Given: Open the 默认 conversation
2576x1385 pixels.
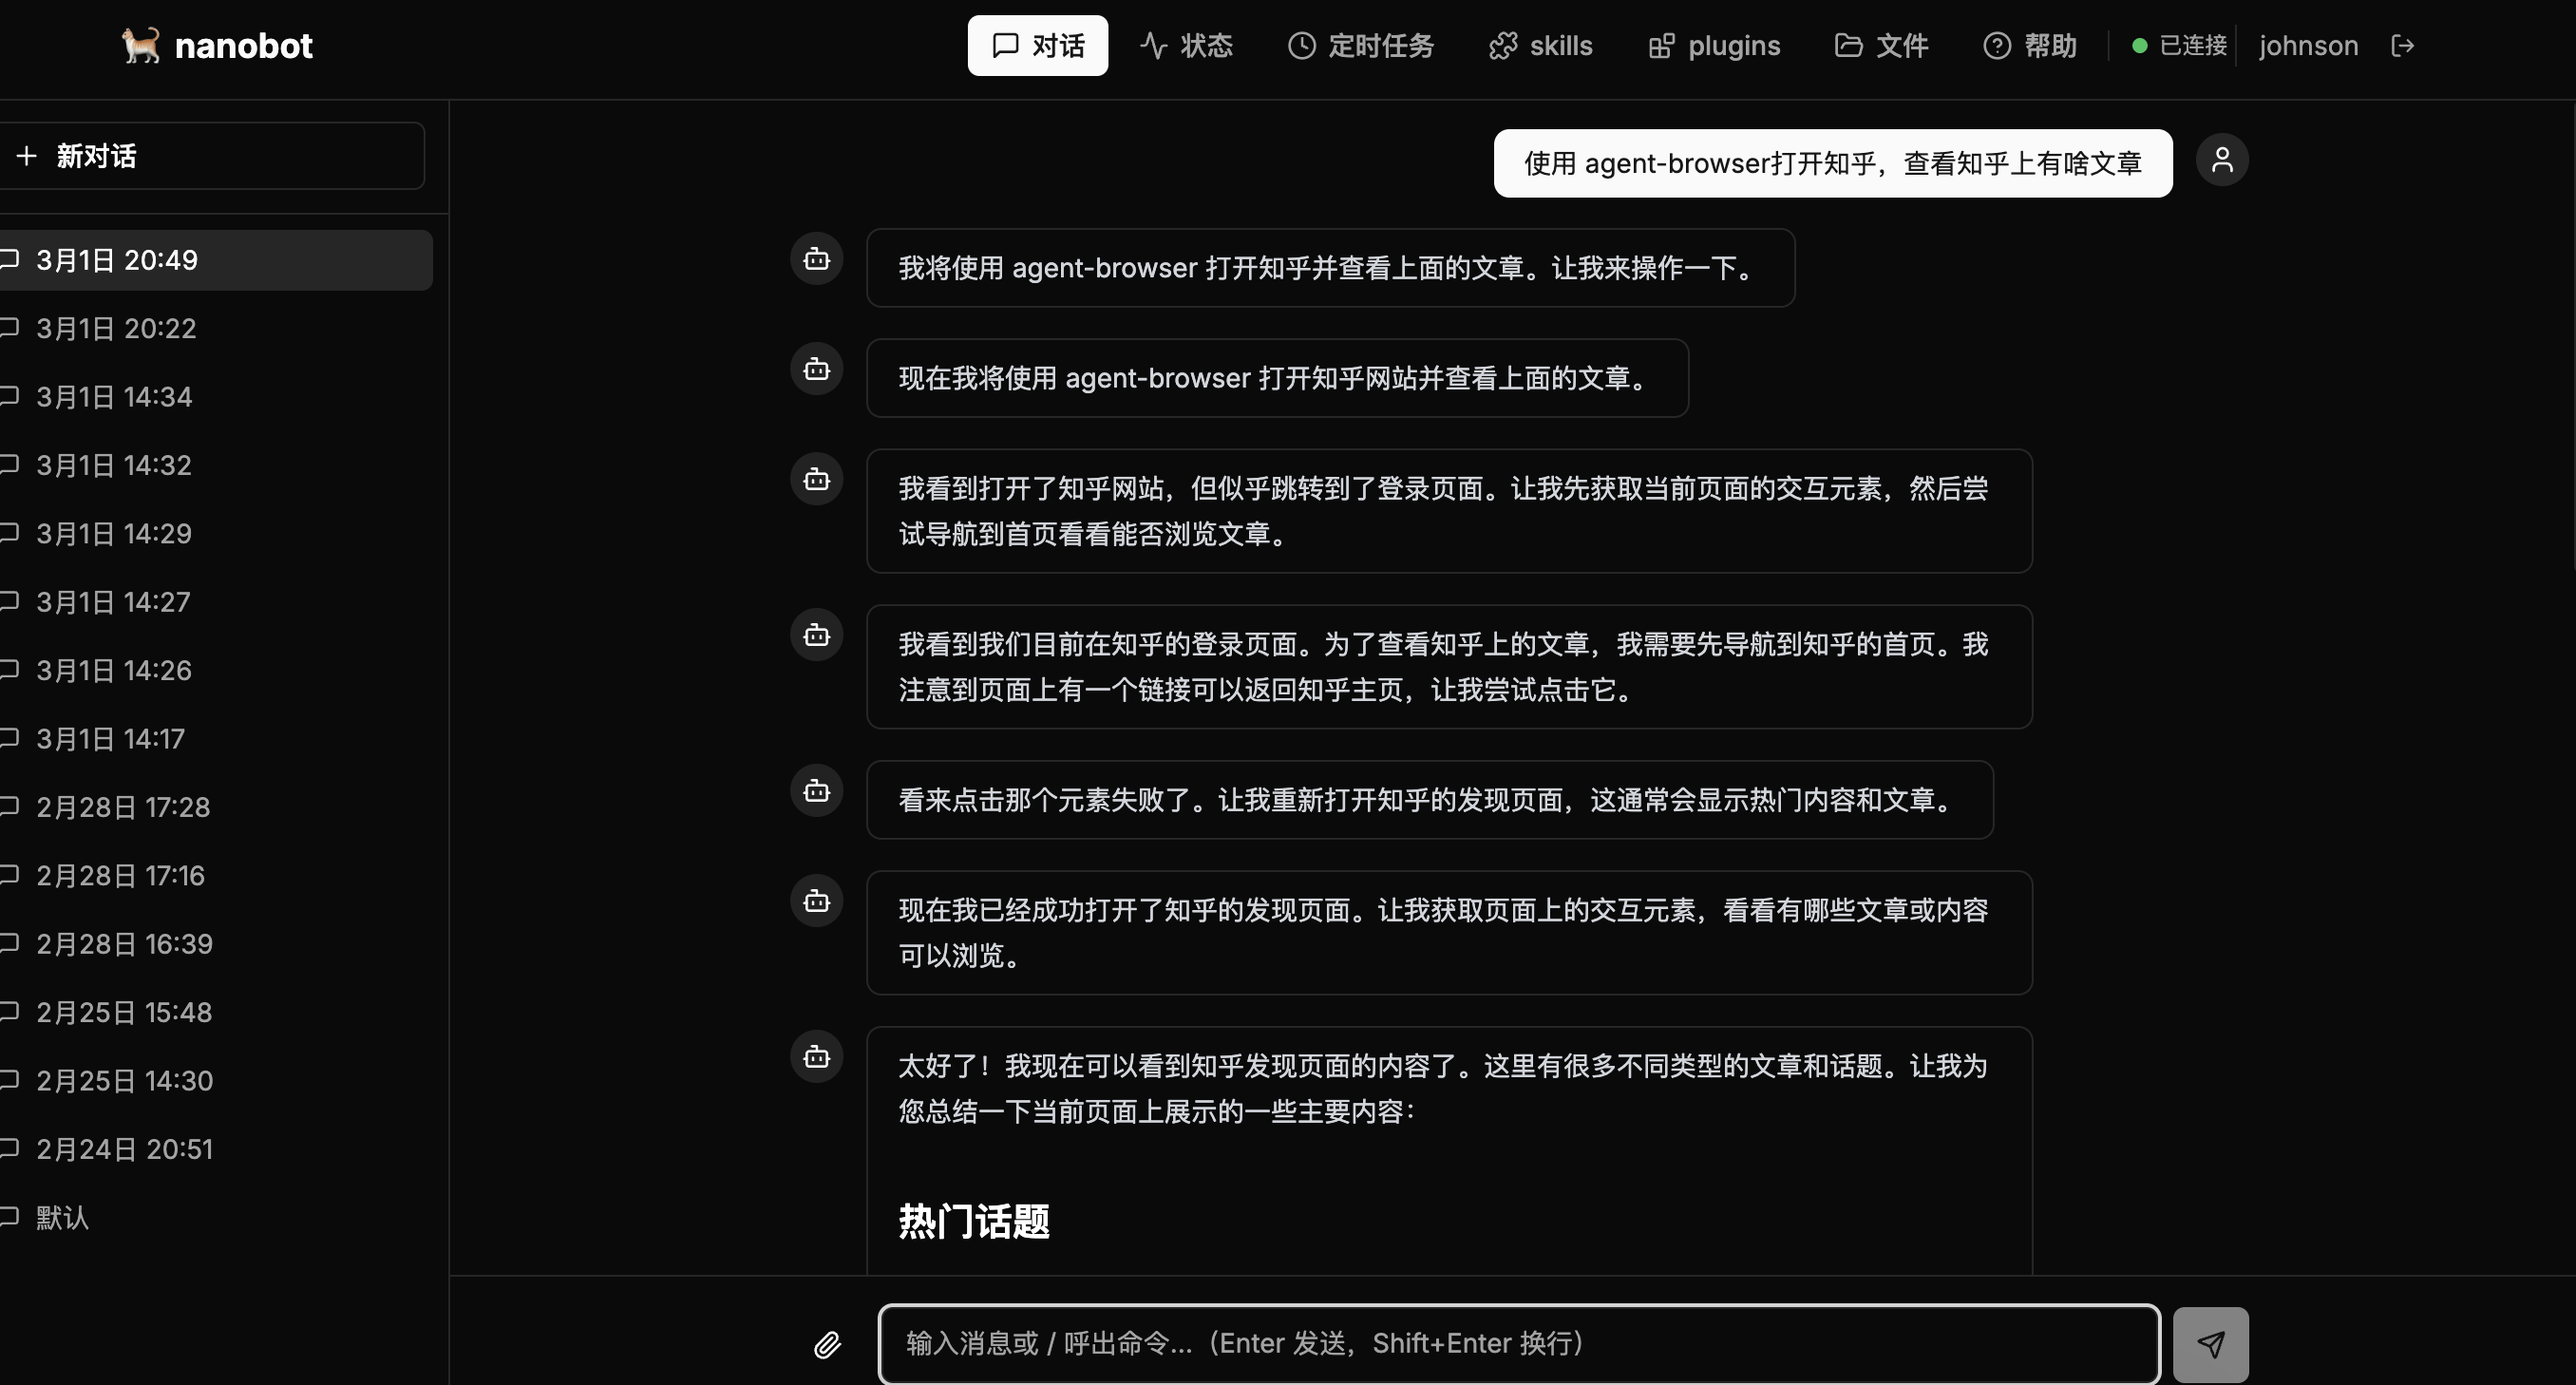Looking at the screenshot, I should [216, 1218].
